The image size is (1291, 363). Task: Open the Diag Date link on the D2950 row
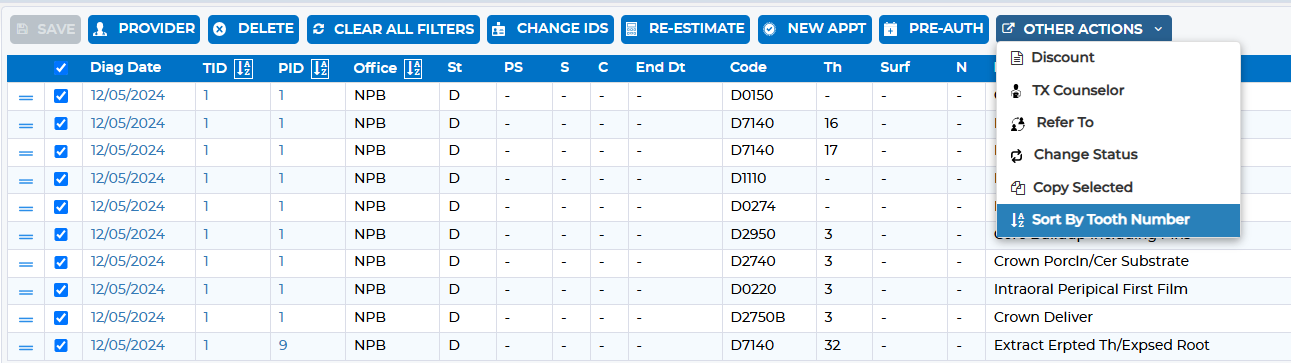click(127, 234)
